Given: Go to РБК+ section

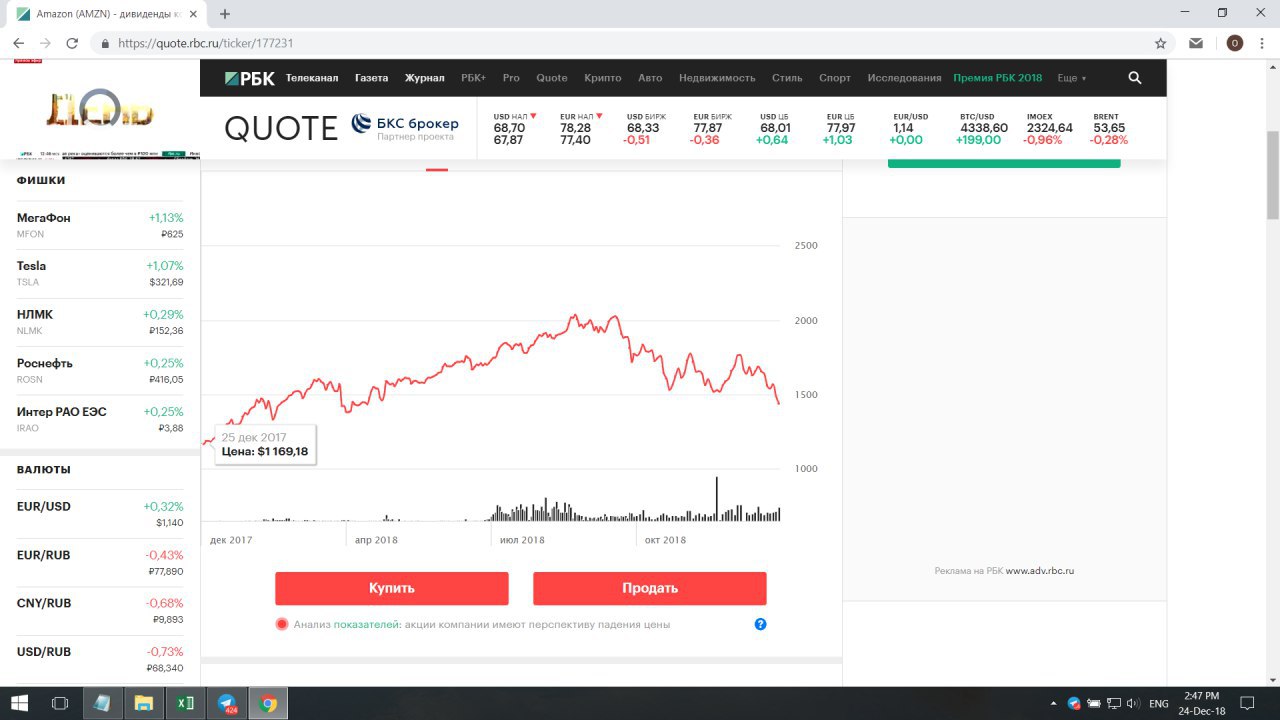Looking at the screenshot, I should 473,78.
